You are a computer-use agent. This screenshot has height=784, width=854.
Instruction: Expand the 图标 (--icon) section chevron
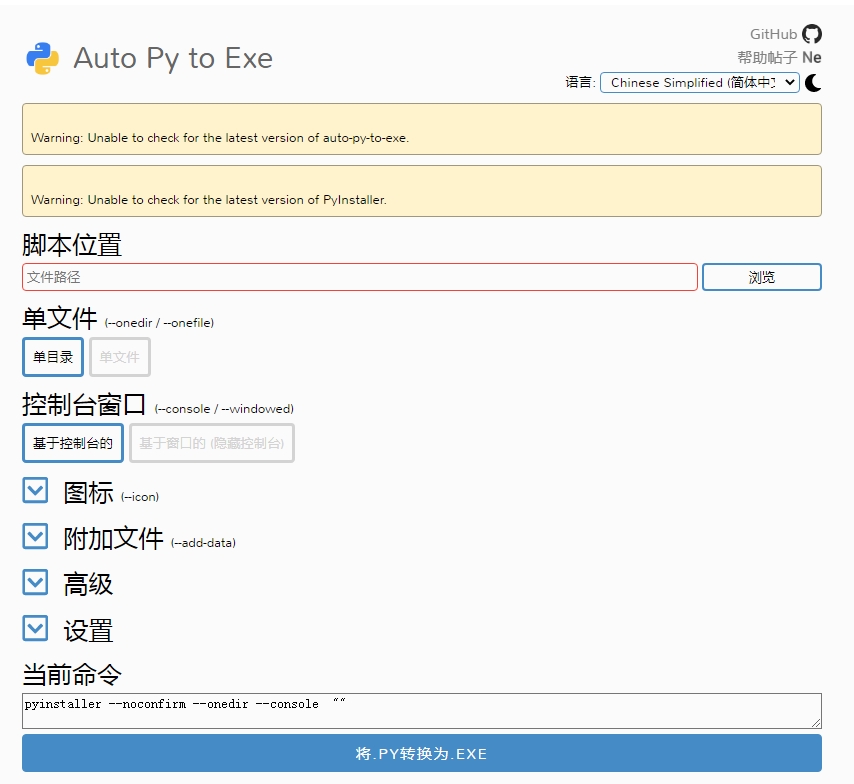(x=35, y=490)
